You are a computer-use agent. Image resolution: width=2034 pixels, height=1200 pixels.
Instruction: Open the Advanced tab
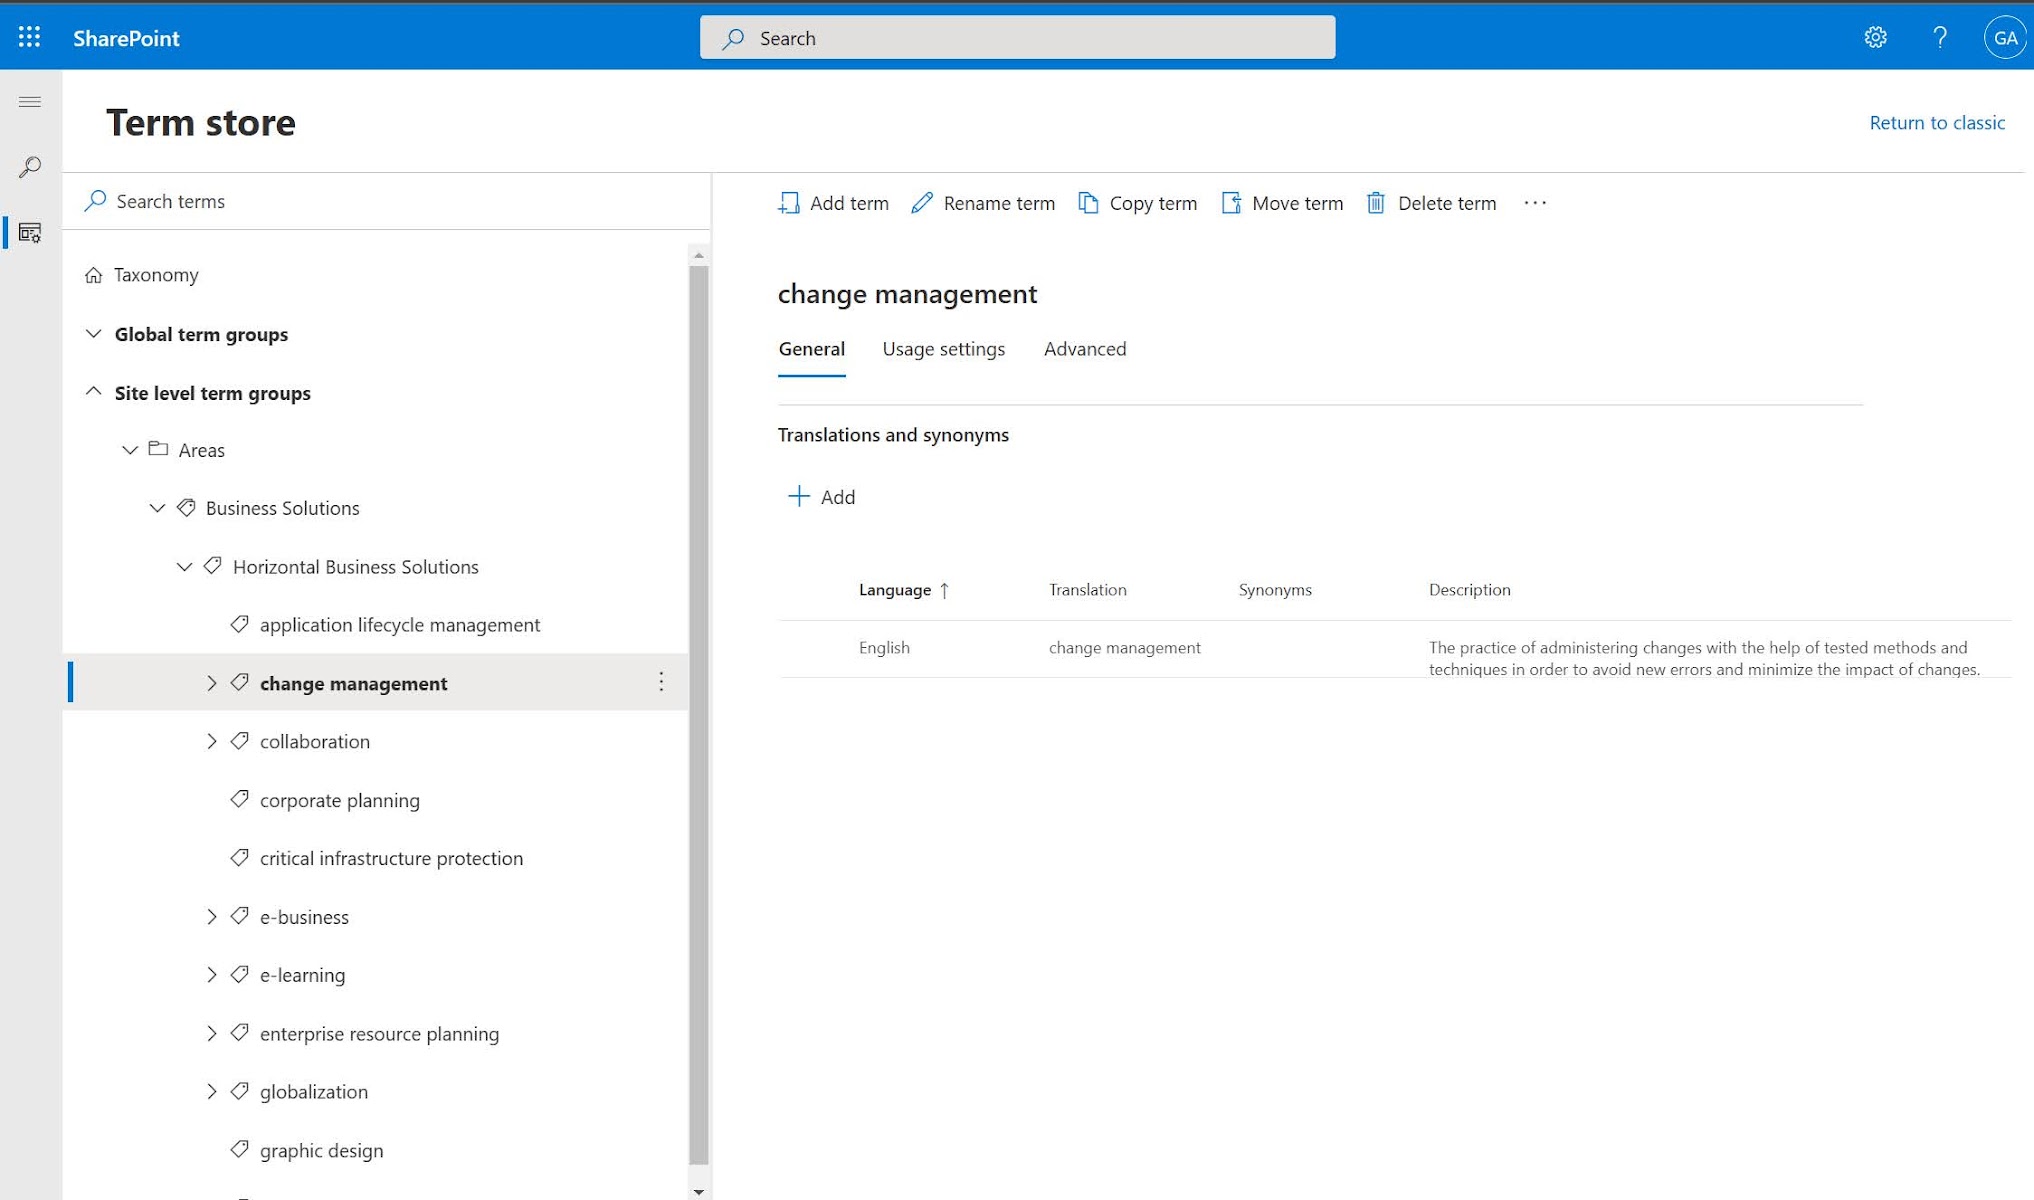(1084, 349)
